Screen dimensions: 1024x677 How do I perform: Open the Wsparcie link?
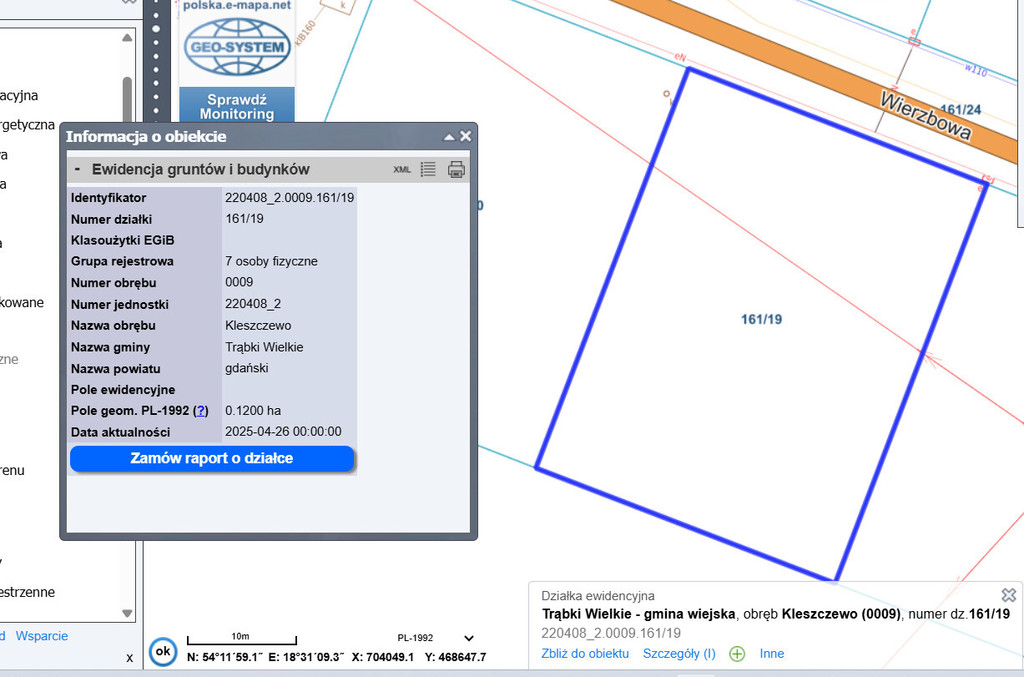pos(42,636)
